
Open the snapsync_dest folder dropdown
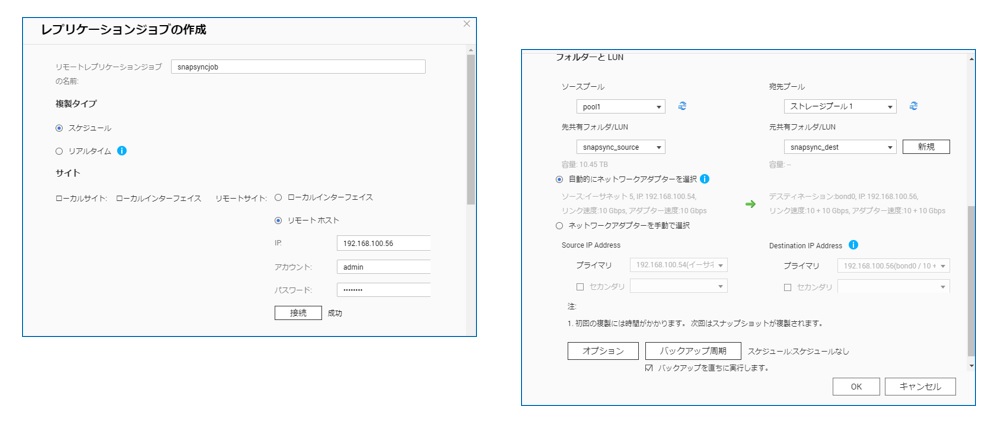tap(840, 147)
